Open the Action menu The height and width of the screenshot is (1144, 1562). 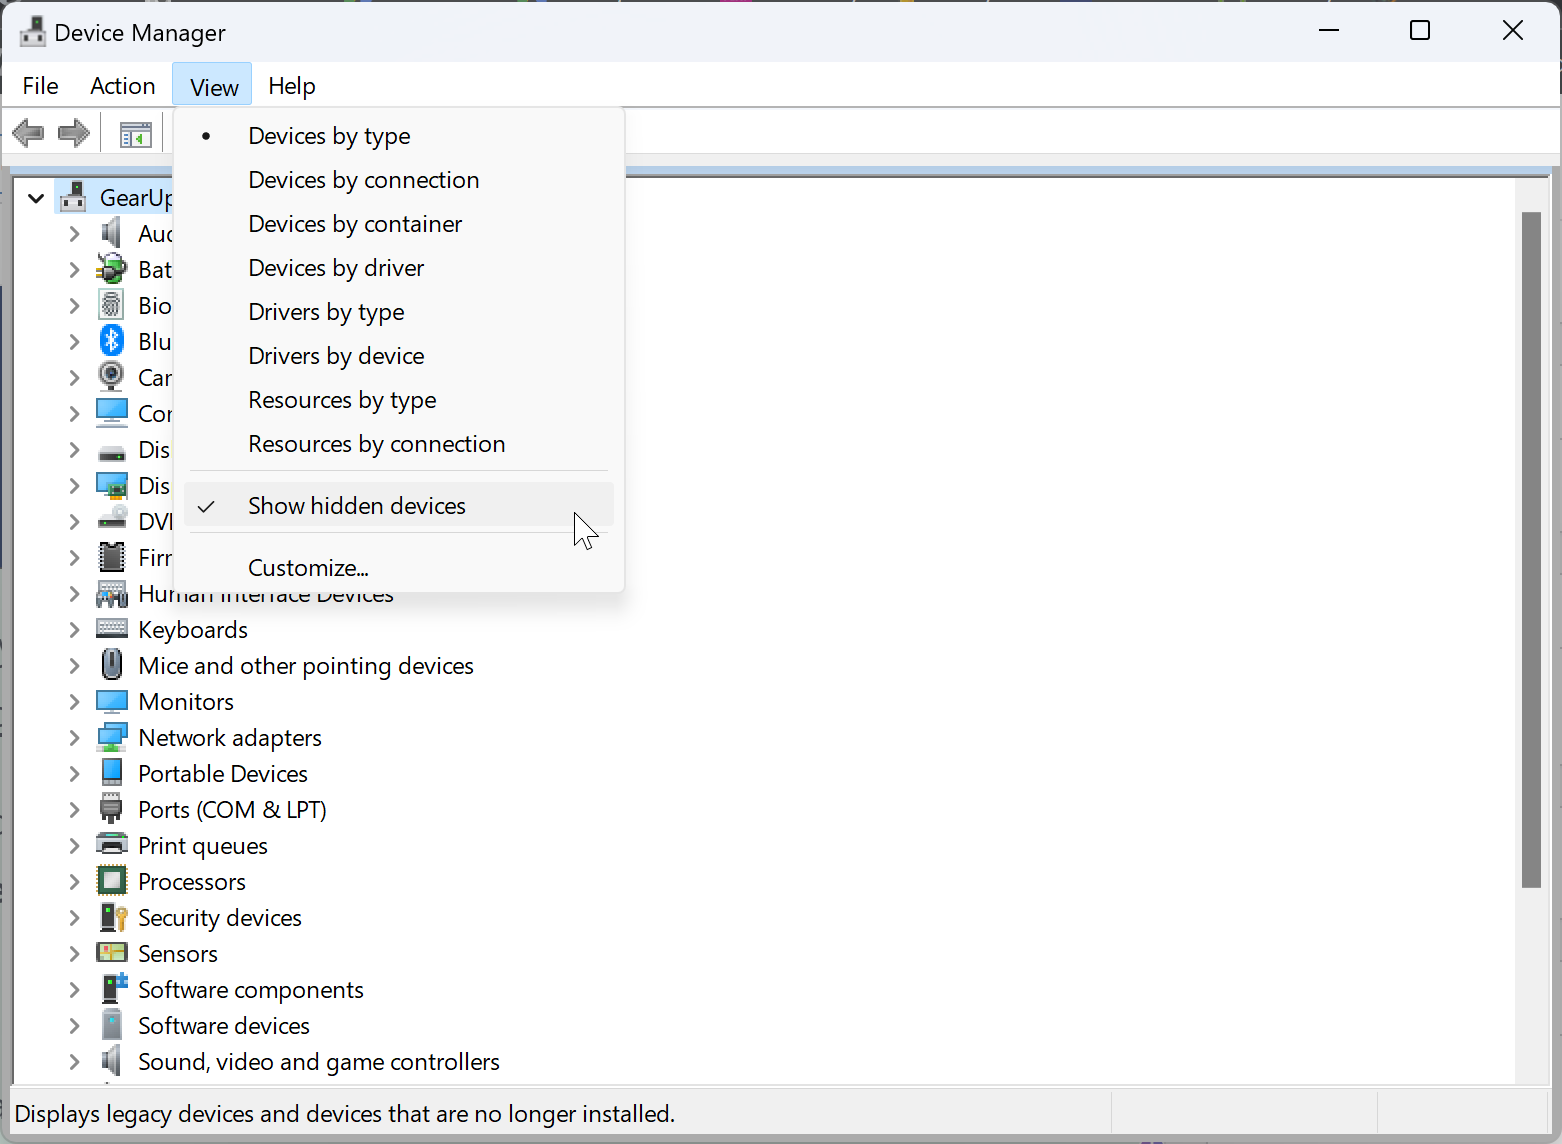(x=123, y=86)
